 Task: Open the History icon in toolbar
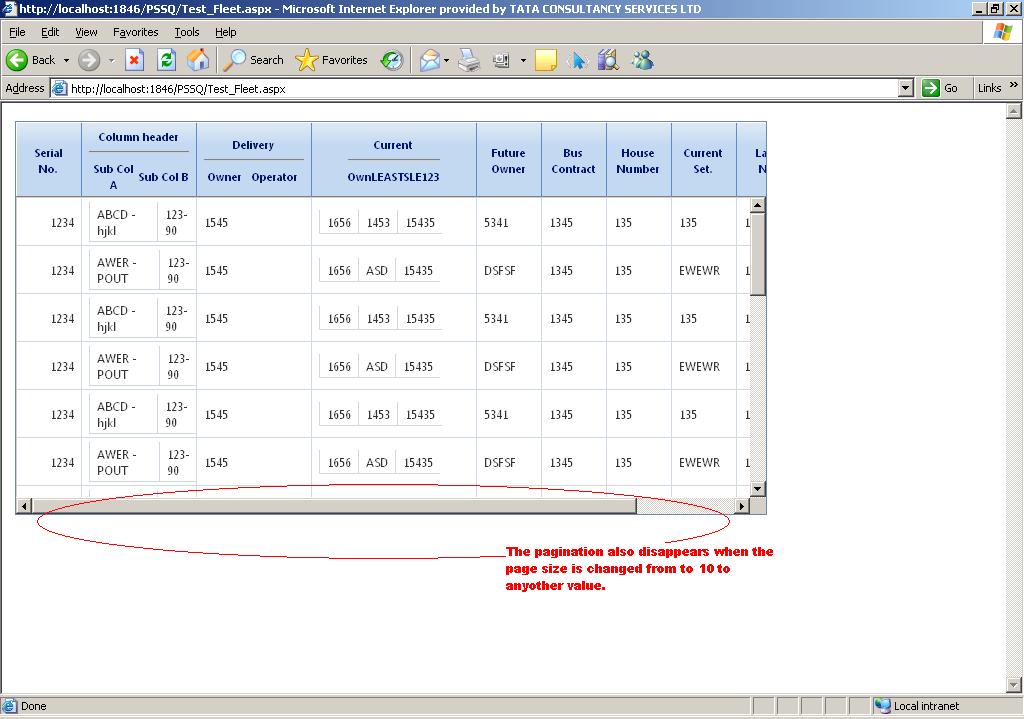(x=392, y=60)
